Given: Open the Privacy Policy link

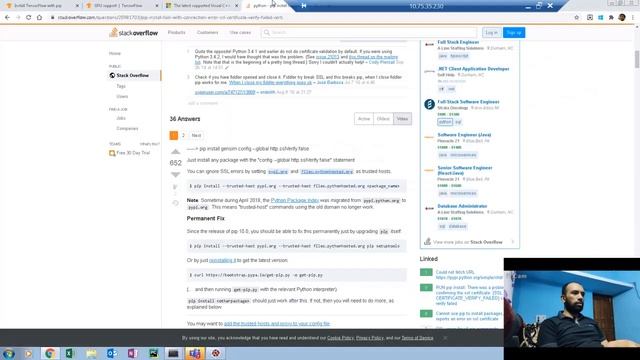Looking at the screenshot, I should tap(369, 338).
